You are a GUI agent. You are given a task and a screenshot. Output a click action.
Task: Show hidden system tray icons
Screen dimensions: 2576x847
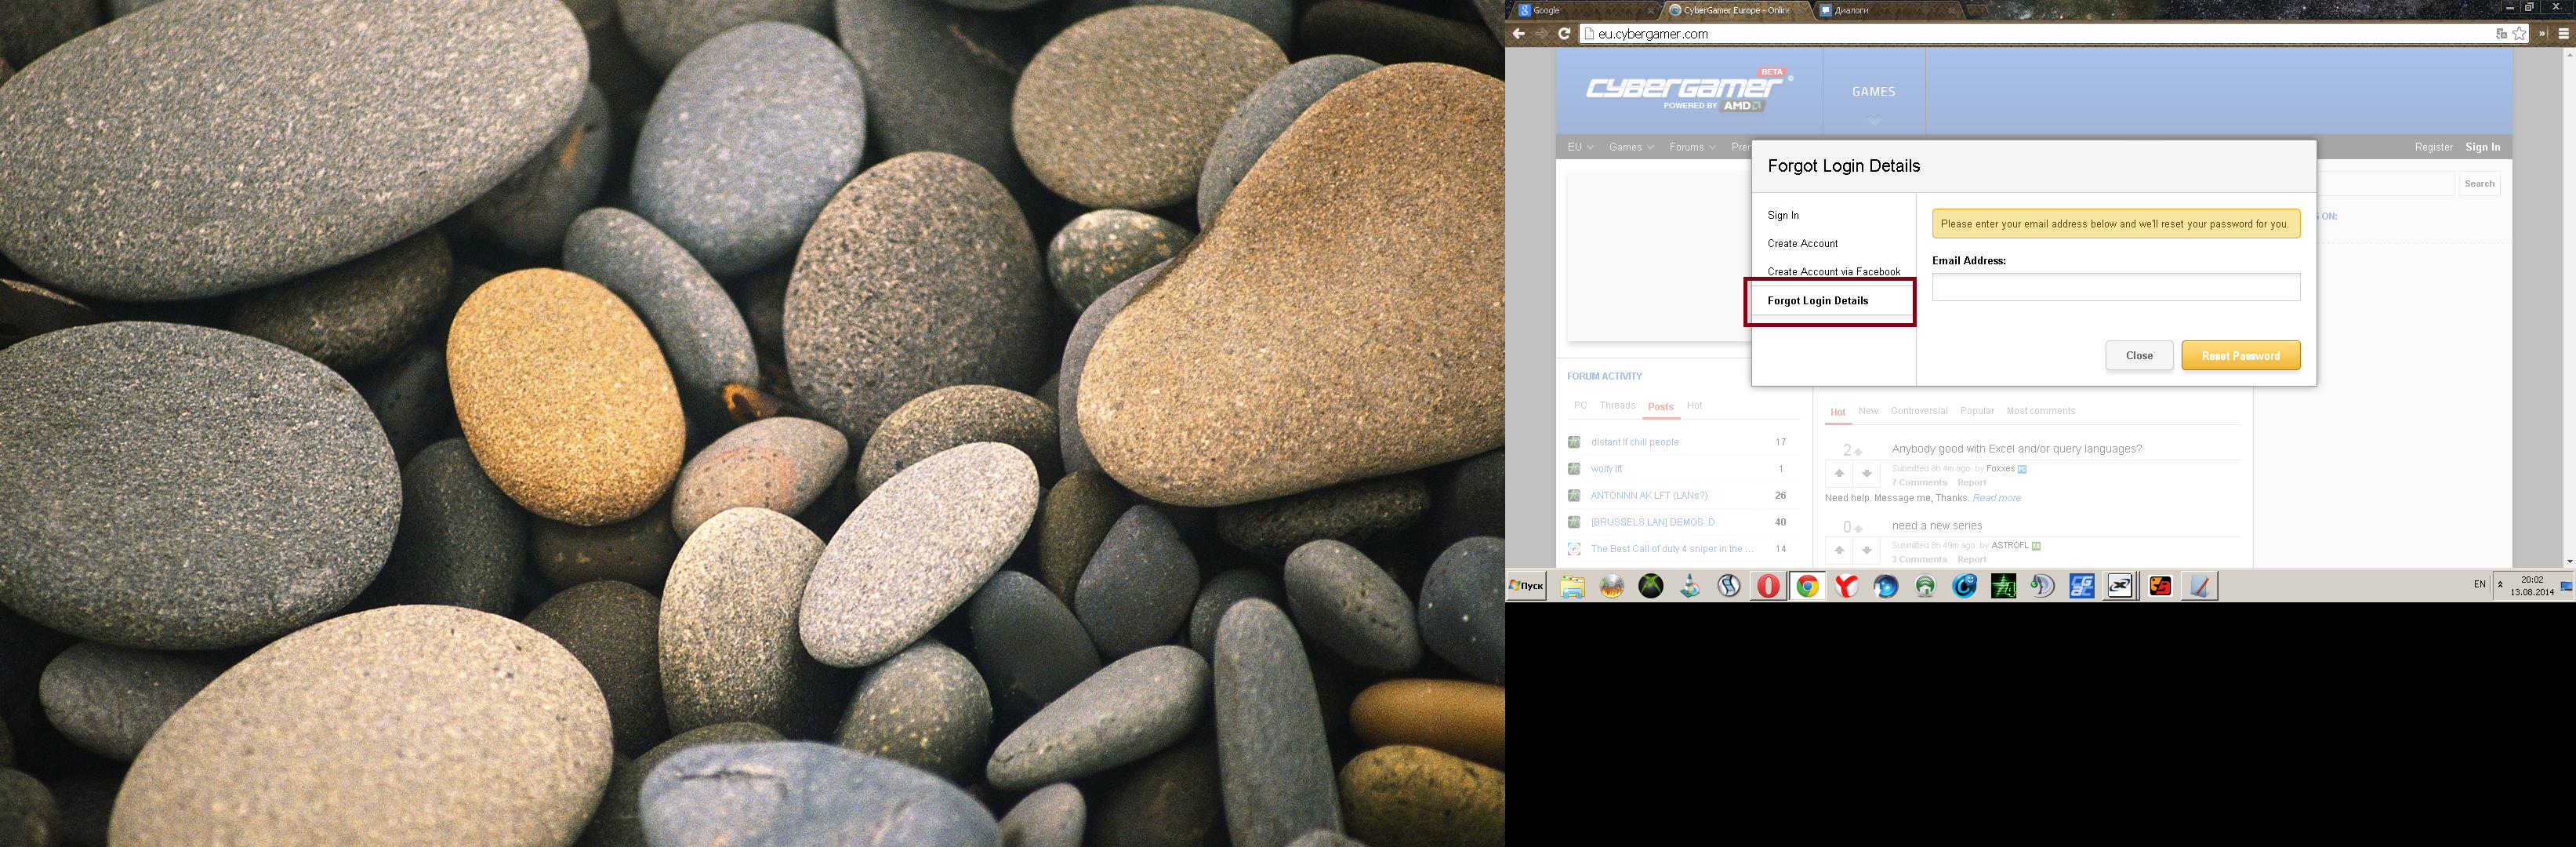(x=2501, y=585)
